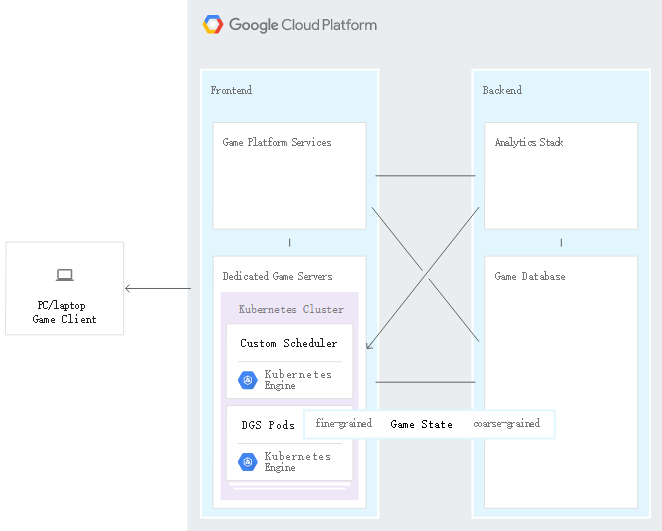
Task: Click the Game State label
Action: coord(421,424)
